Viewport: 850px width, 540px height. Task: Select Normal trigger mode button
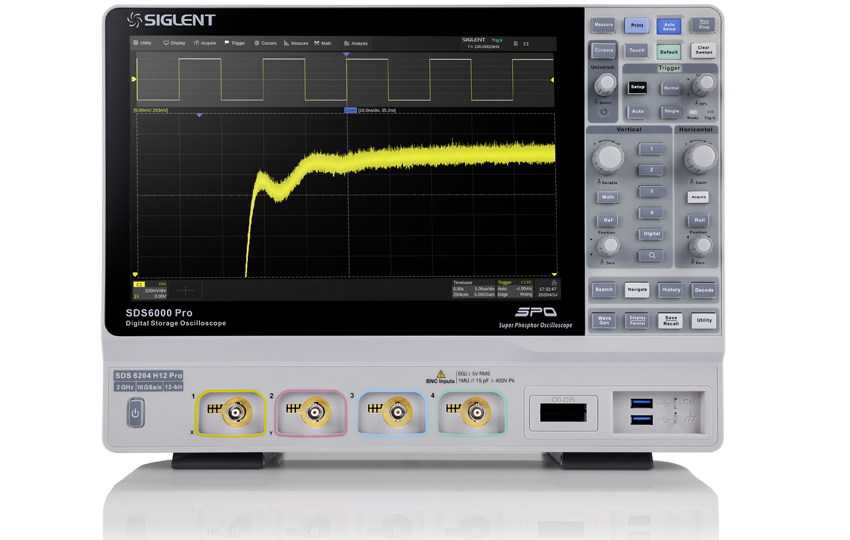(x=671, y=87)
